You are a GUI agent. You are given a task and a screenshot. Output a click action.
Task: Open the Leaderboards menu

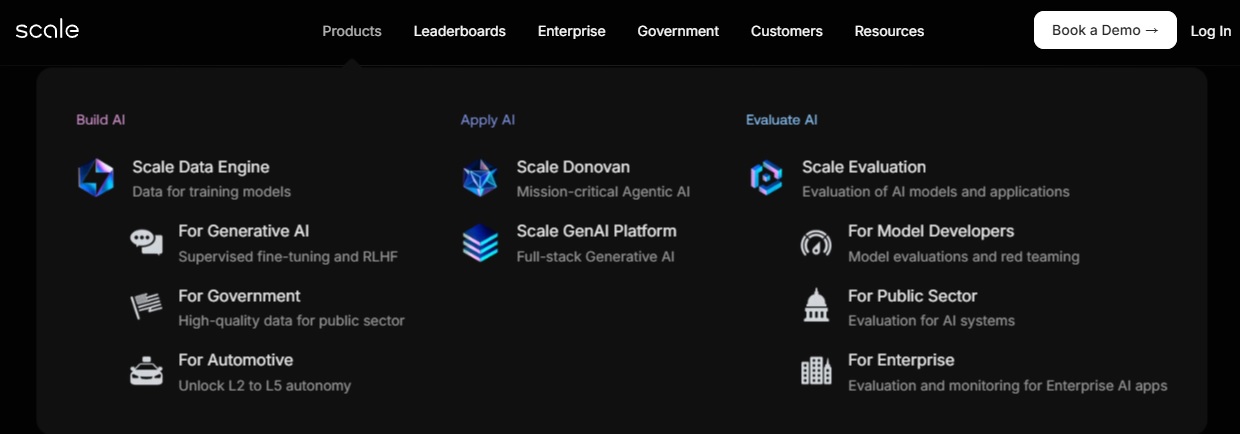[460, 31]
